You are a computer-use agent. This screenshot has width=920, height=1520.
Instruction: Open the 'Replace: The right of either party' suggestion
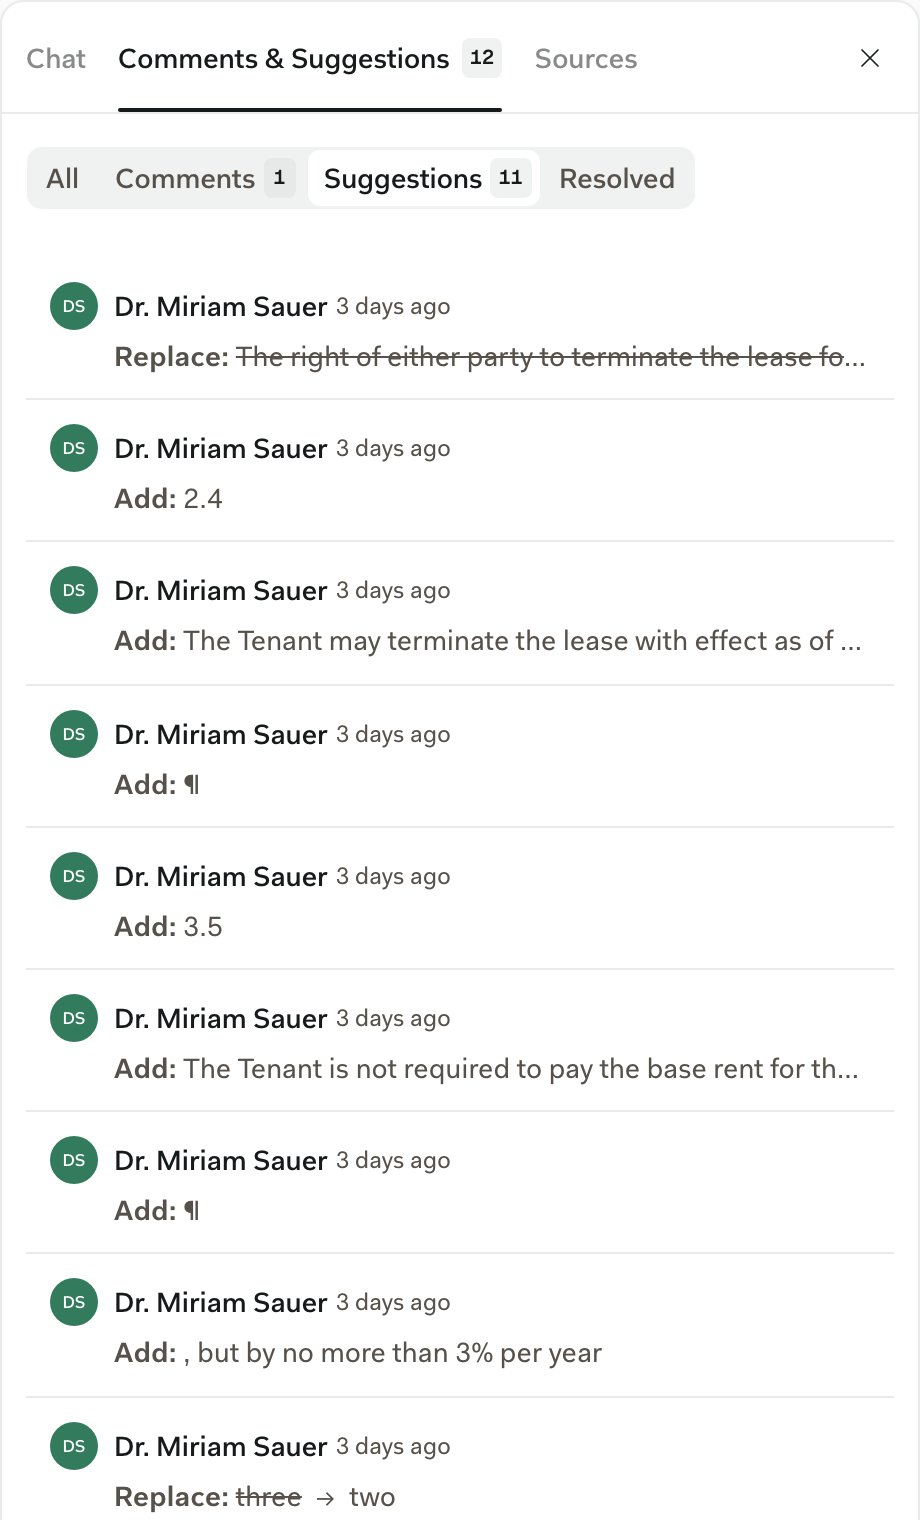pyautogui.click(x=460, y=329)
